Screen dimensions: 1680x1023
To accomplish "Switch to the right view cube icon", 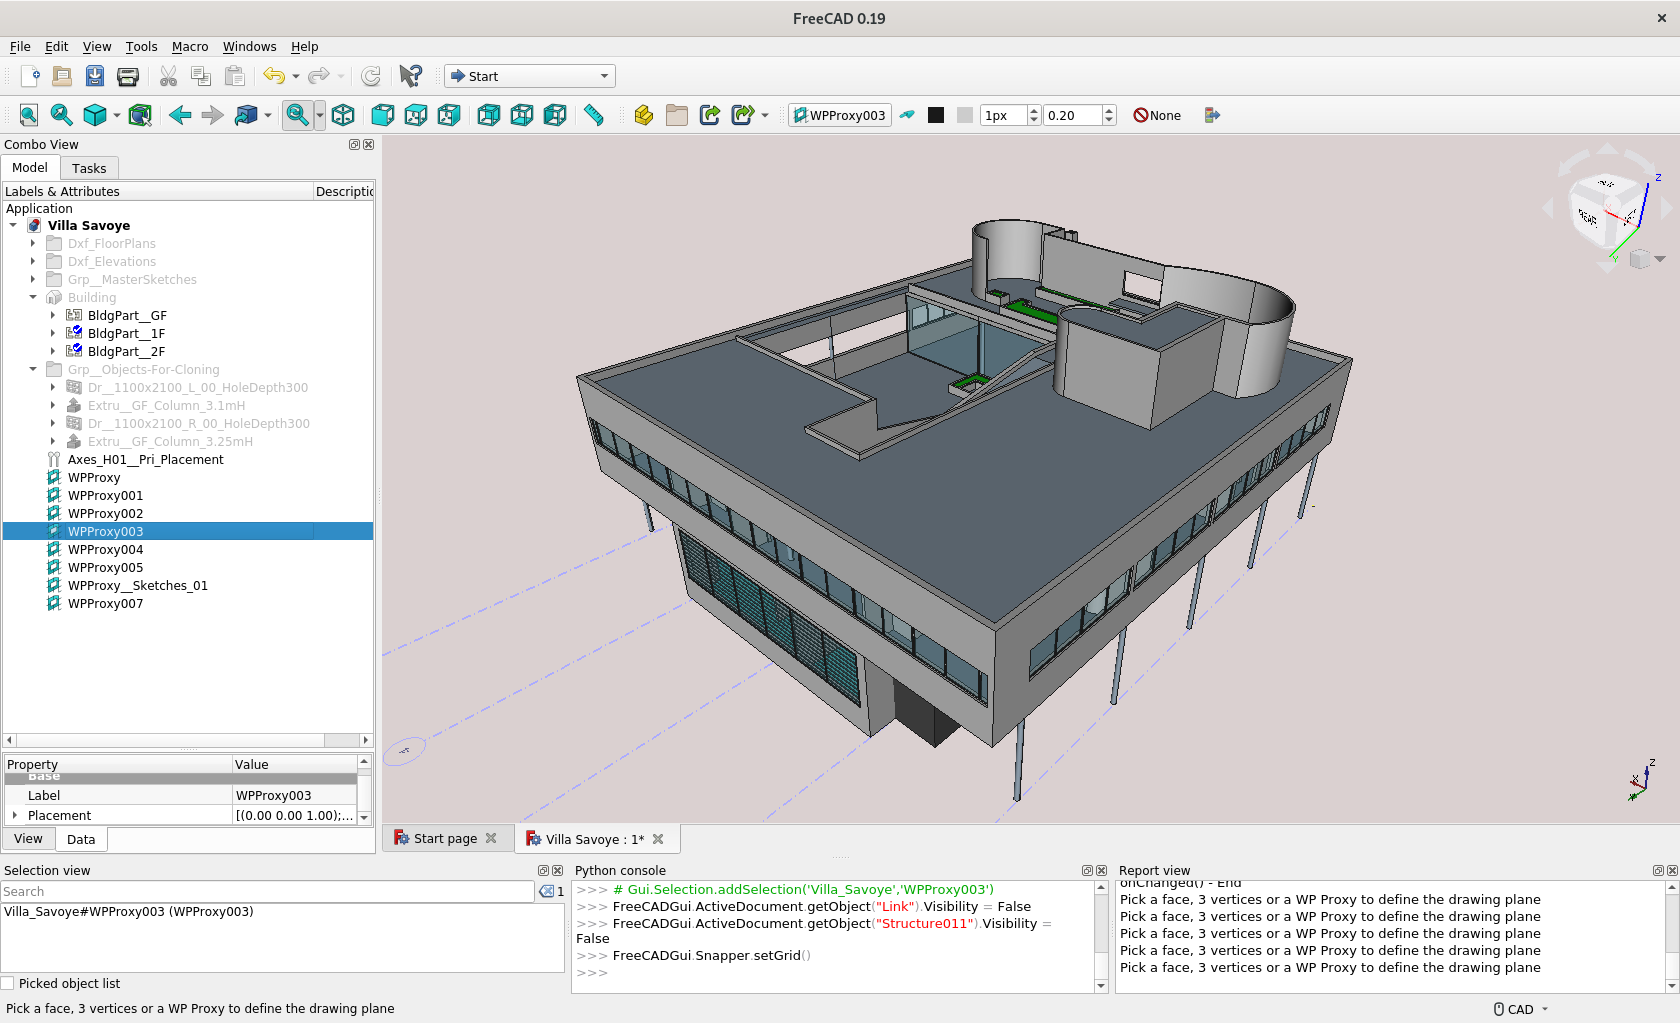I will (x=449, y=115).
